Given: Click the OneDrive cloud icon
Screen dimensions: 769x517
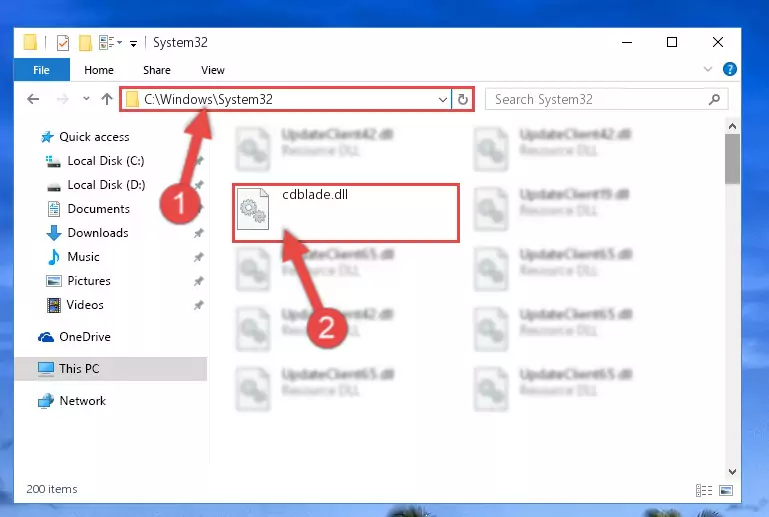Looking at the screenshot, I should pyautogui.click(x=46, y=337).
